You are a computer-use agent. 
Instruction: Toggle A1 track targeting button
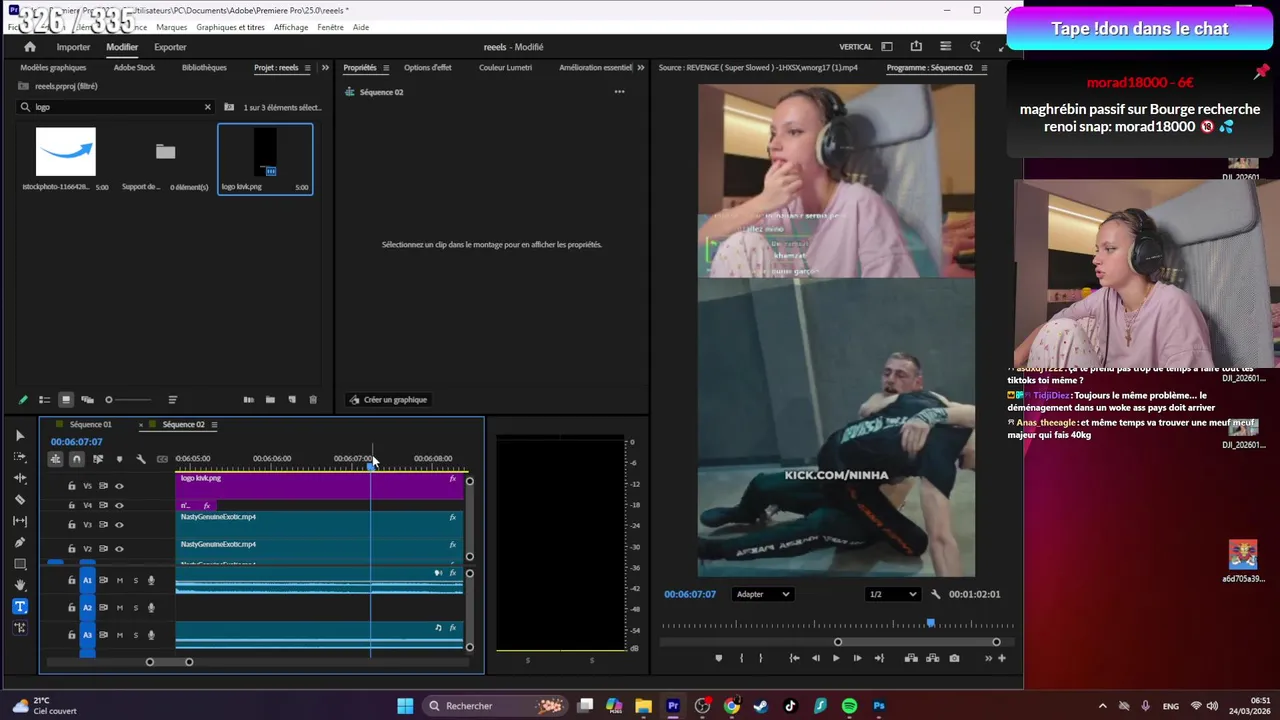tap(87, 580)
